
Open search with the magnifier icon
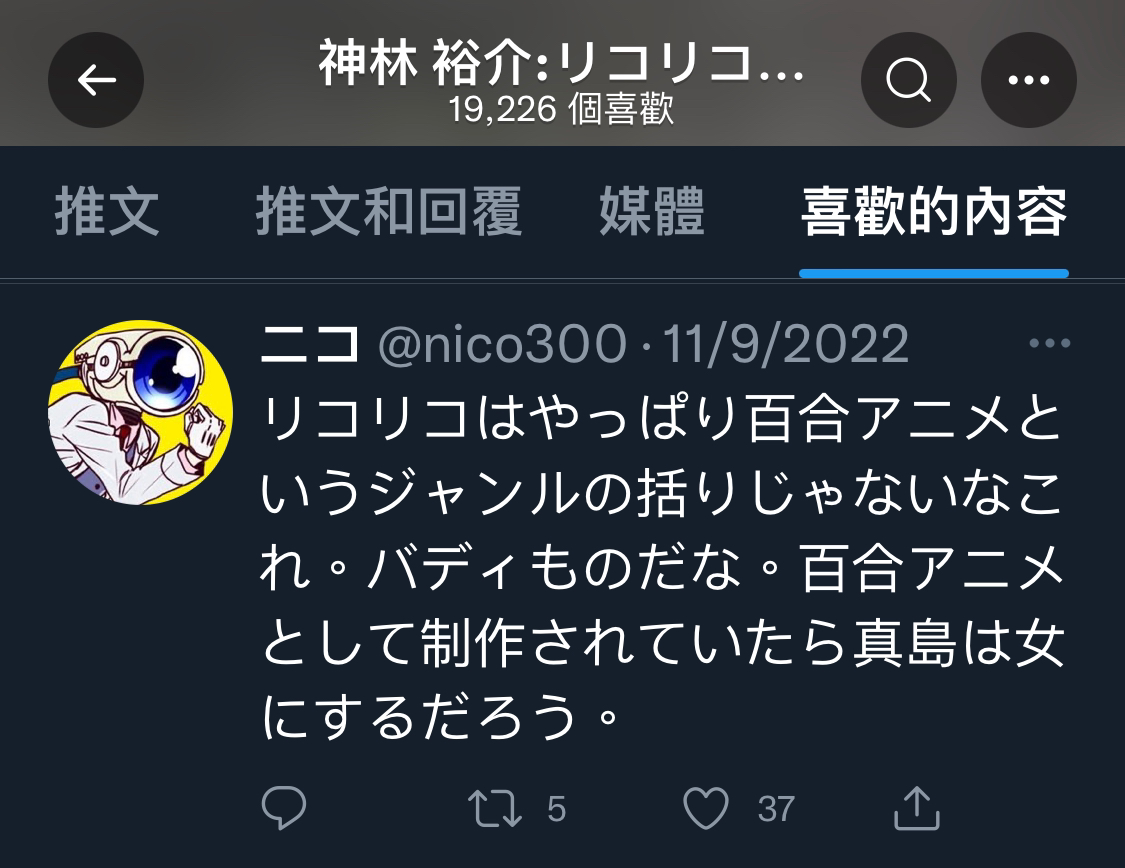(908, 80)
